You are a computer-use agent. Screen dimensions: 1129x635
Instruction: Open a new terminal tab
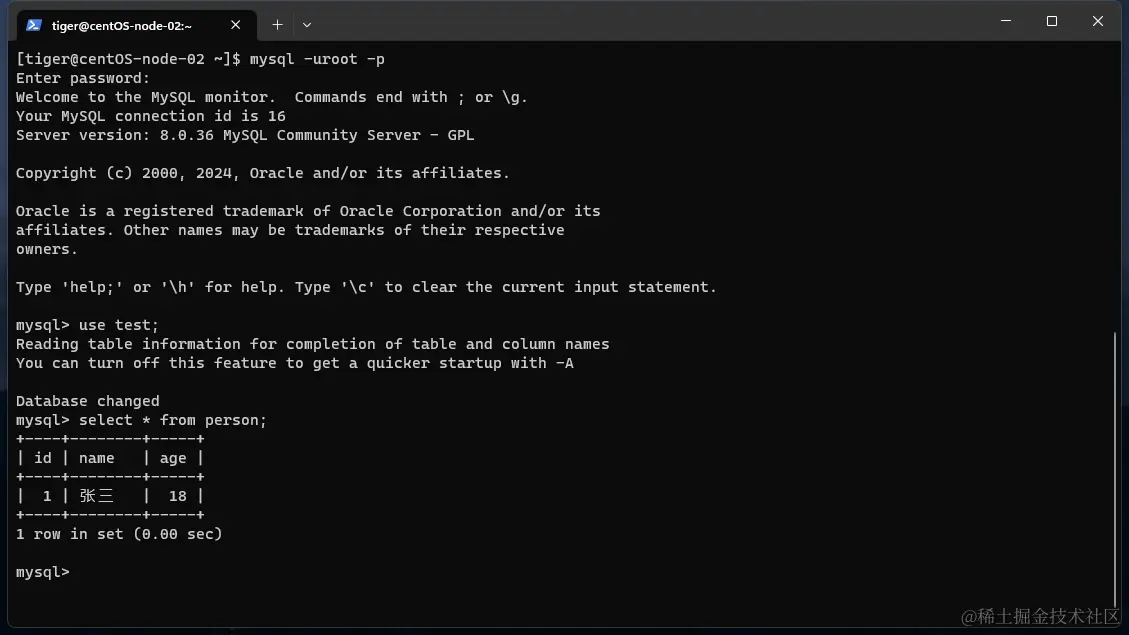[277, 25]
